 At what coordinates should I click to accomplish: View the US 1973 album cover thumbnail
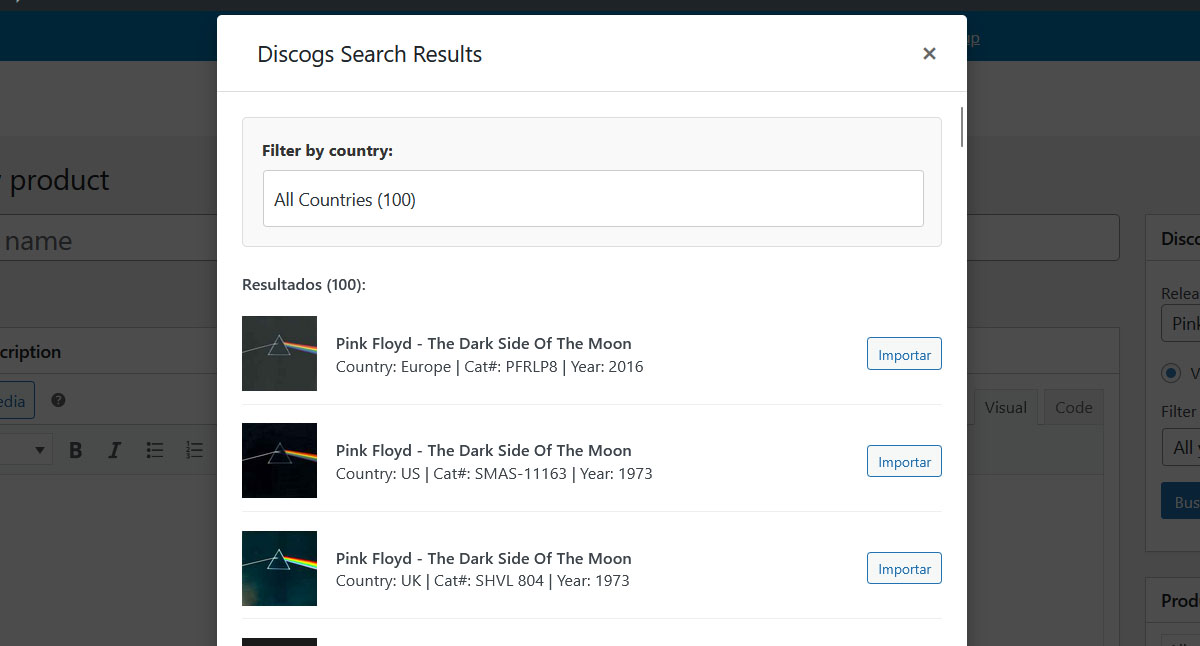point(279,460)
